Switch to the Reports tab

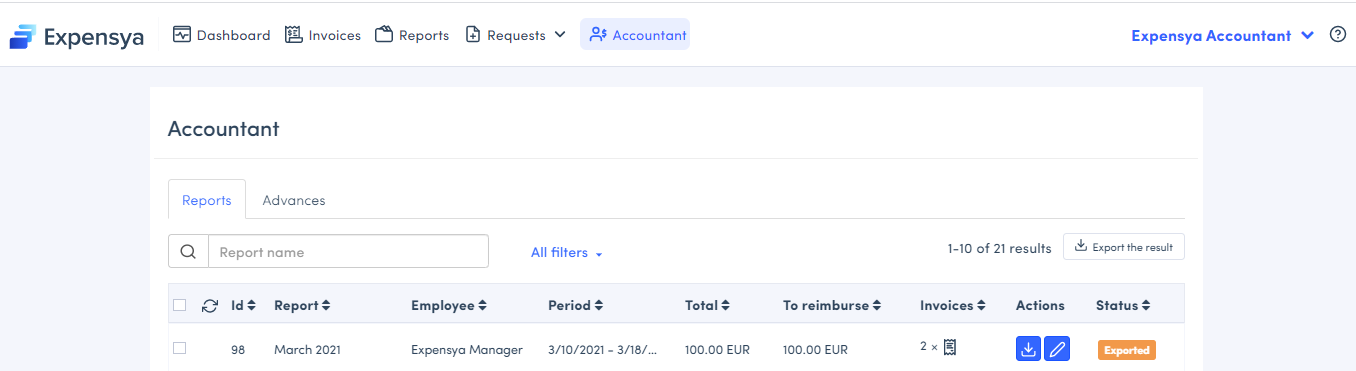click(x=207, y=200)
